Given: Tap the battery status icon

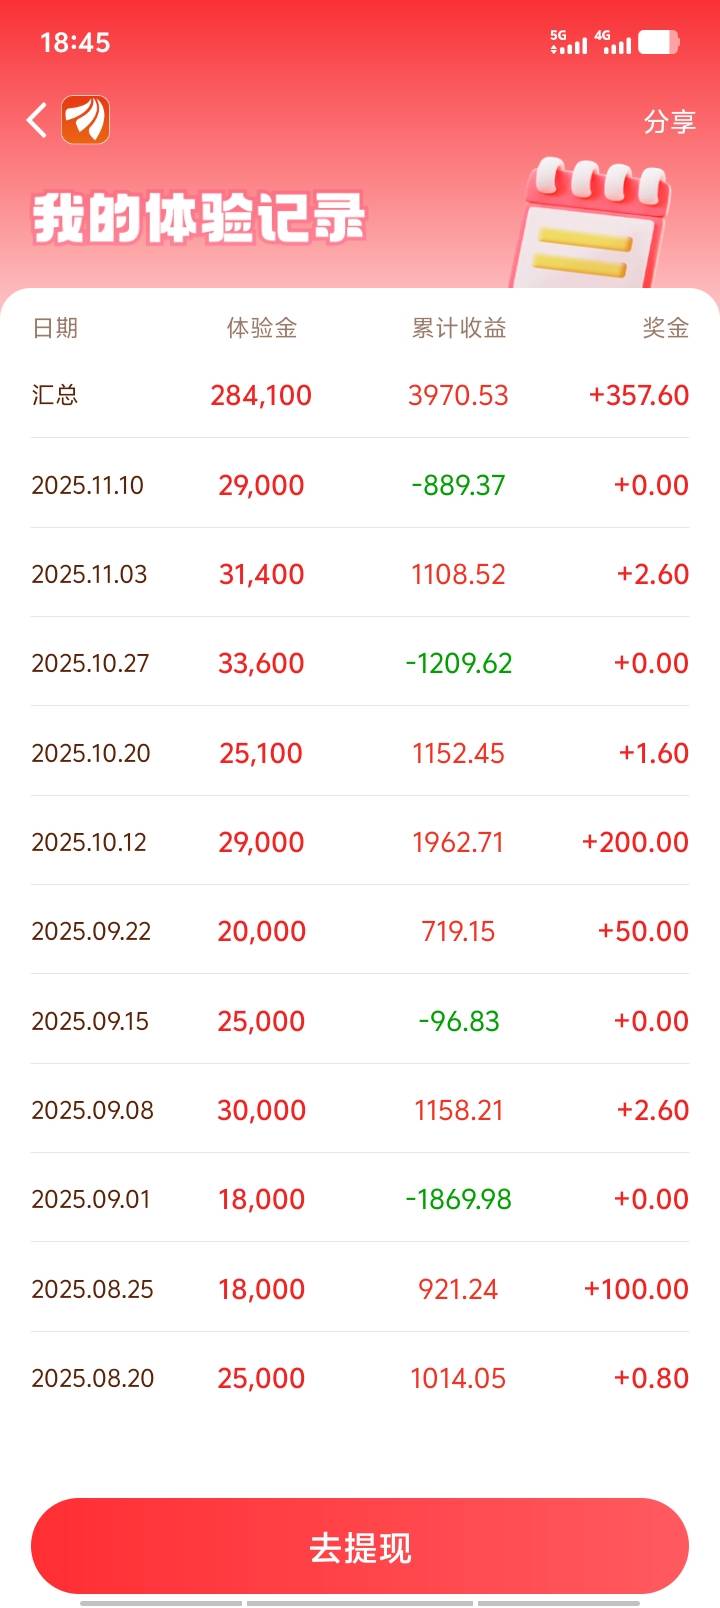Looking at the screenshot, I should [x=658, y=43].
